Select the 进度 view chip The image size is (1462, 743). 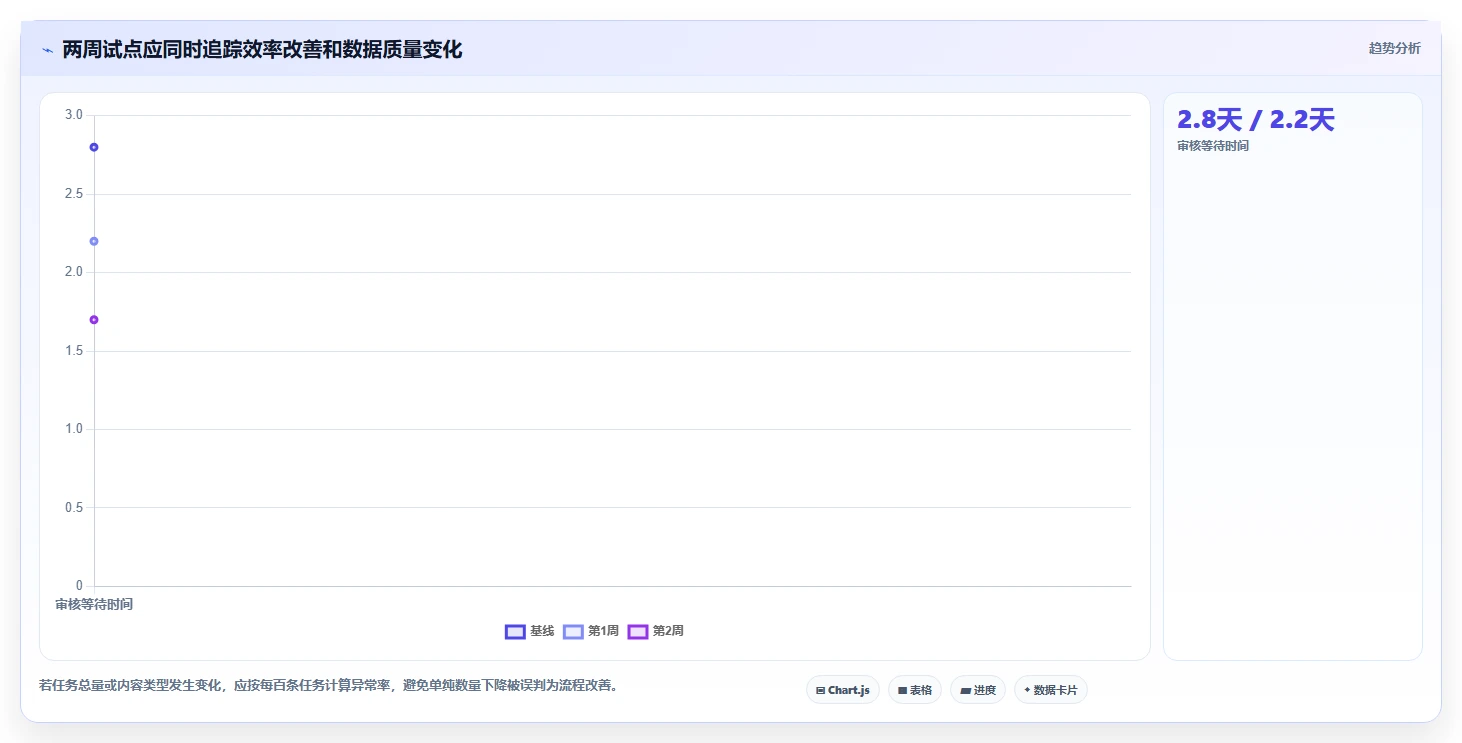coord(978,690)
